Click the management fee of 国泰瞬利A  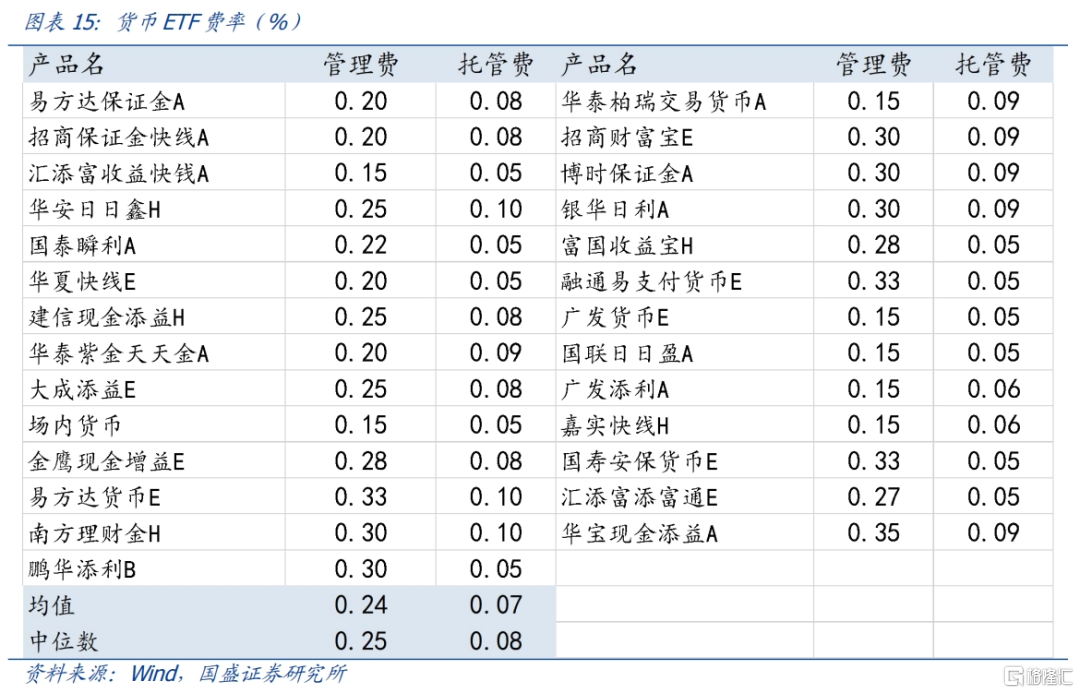pyautogui.click(x=361, y=246)
